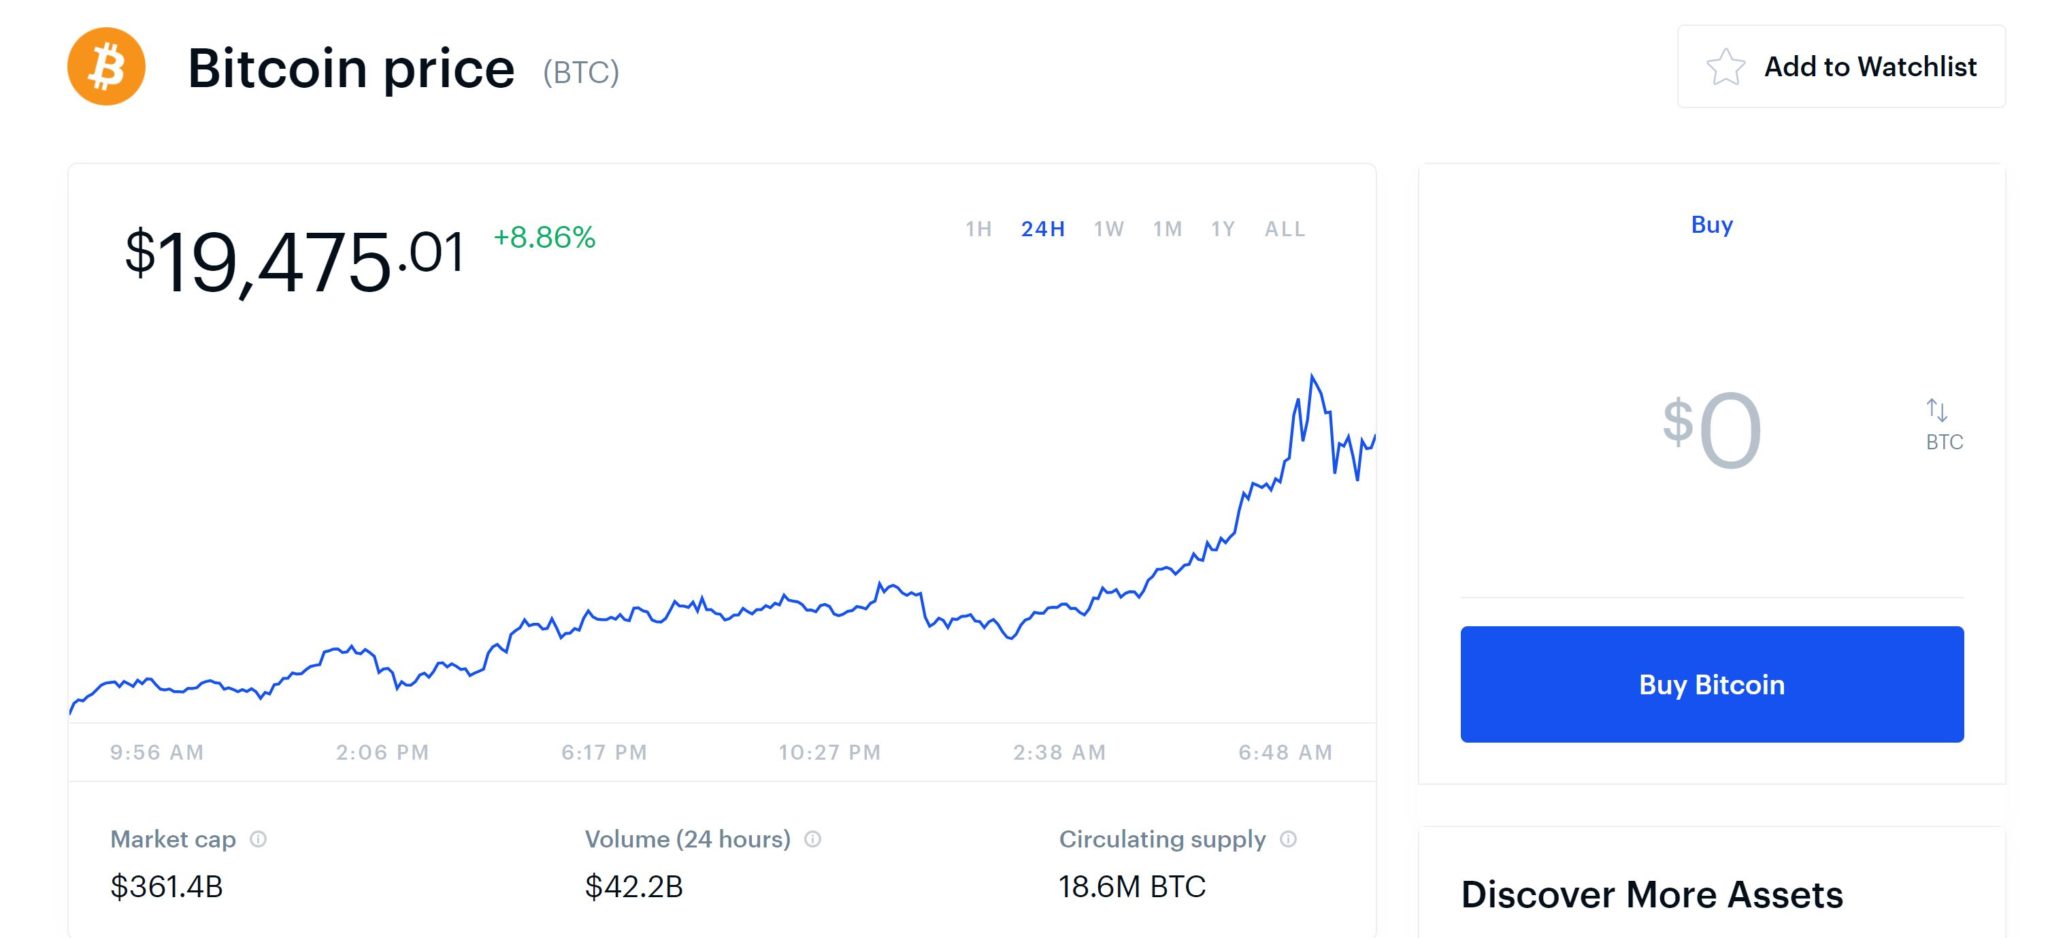This screenshot has height=938, width=2048.
Task: Show ALL time price history
Action: 1285,229
